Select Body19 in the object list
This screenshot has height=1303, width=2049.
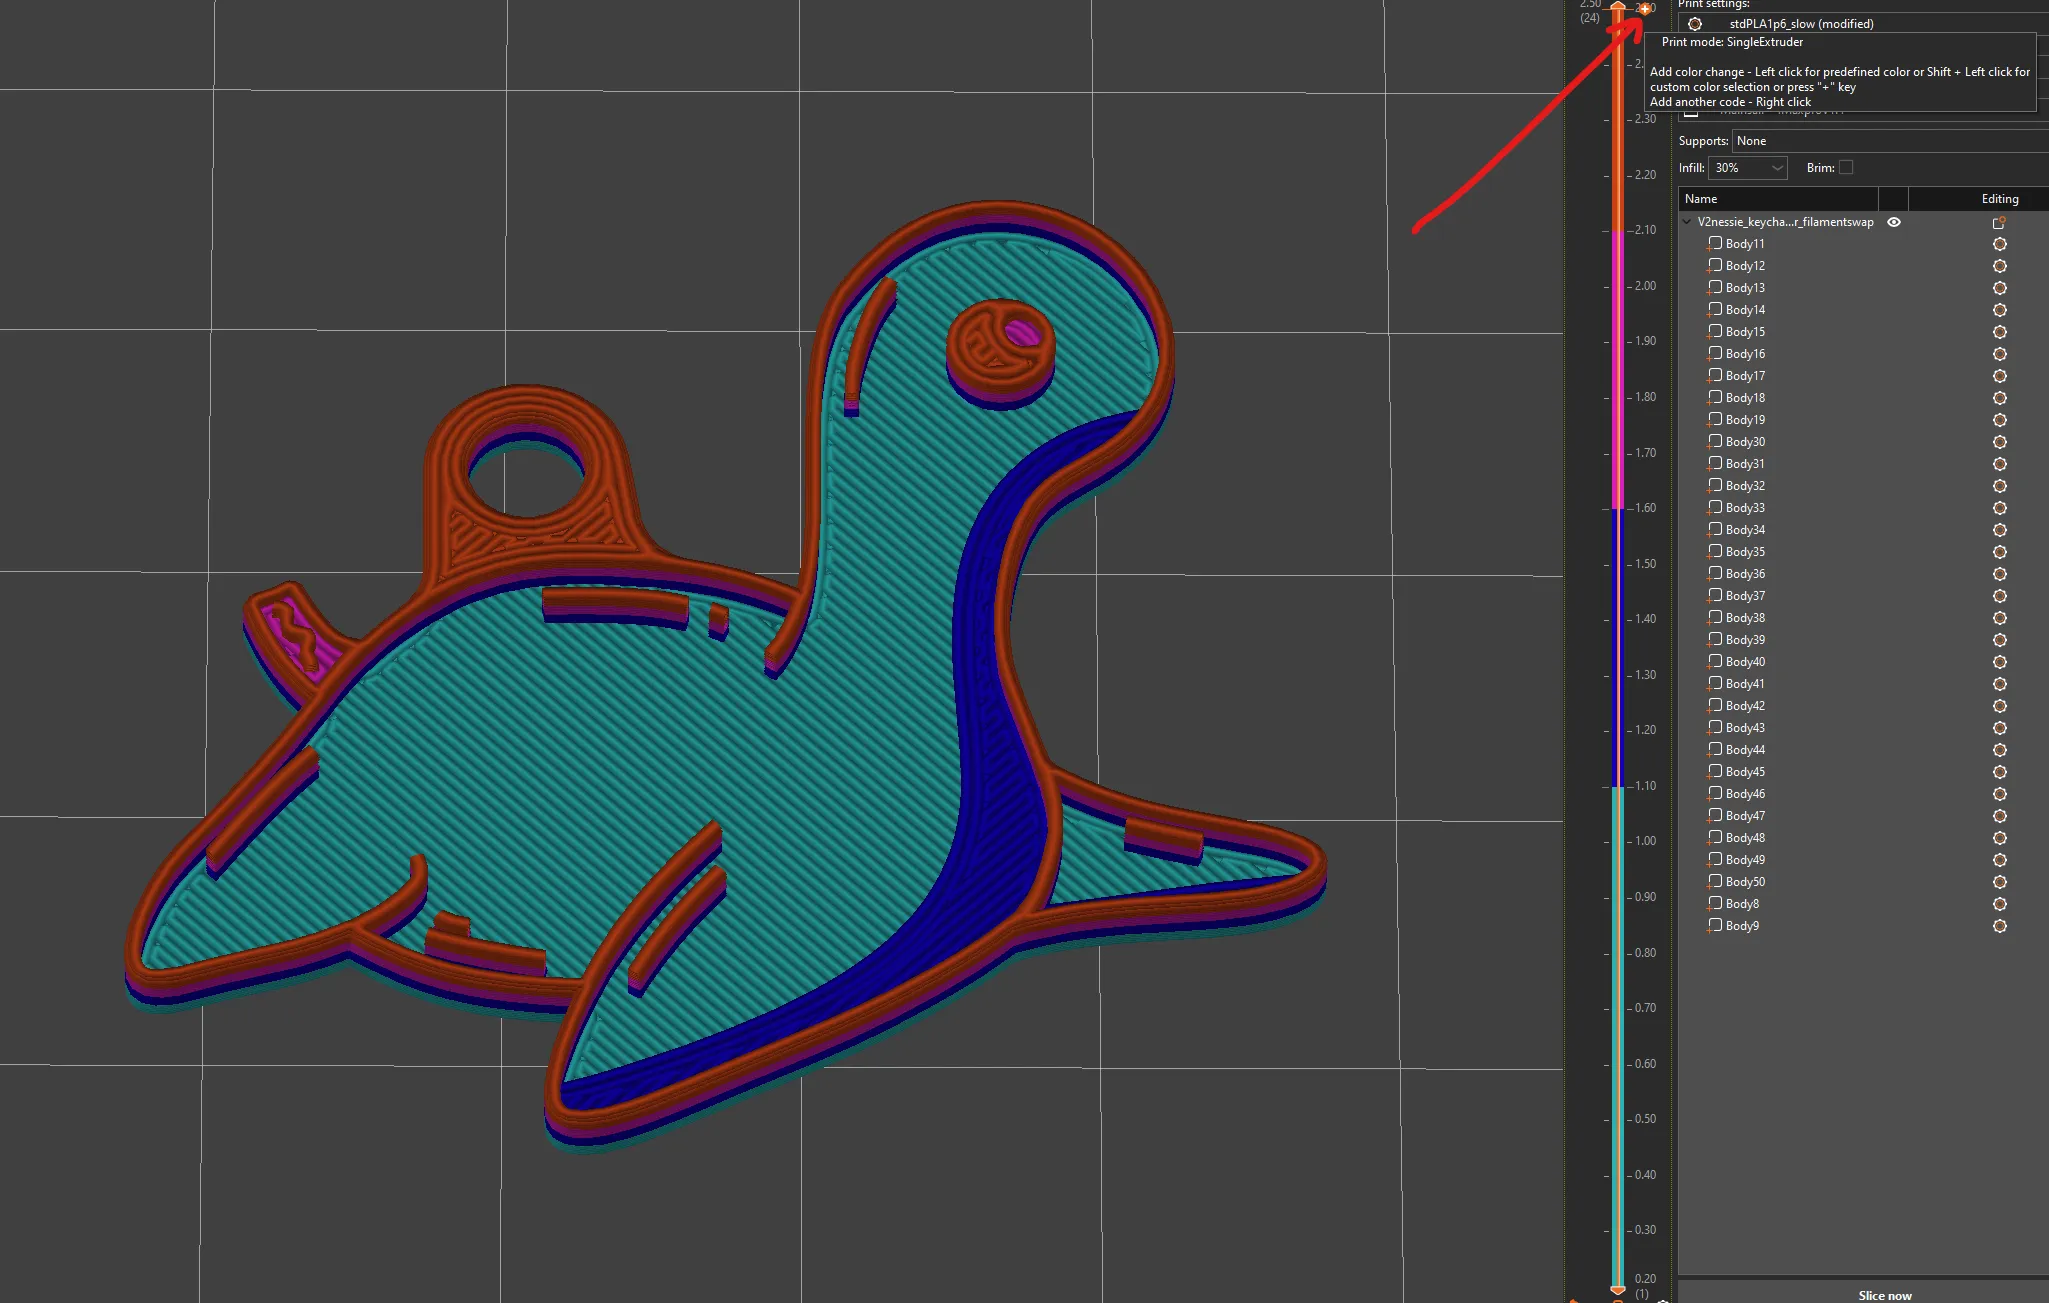1745,420
